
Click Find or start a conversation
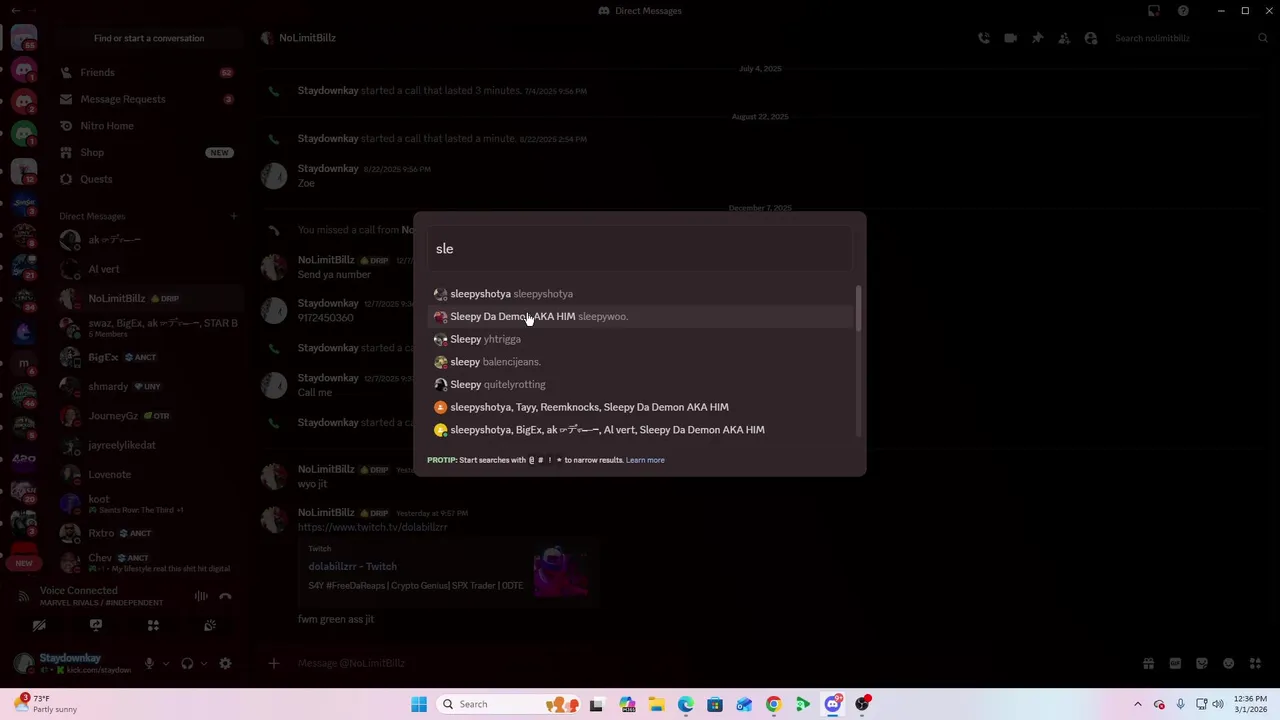[x=149, y=38]
